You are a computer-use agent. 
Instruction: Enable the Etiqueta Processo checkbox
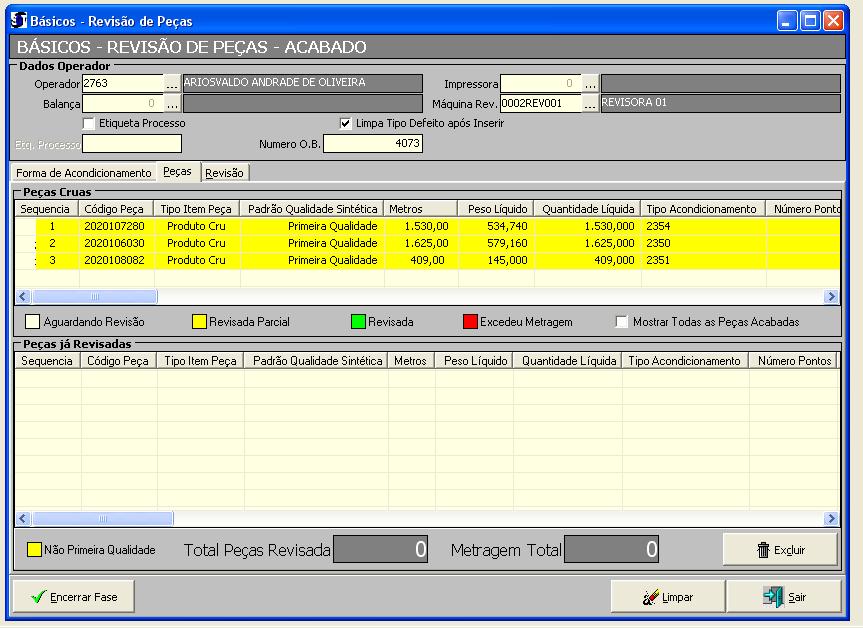pyautogui.click(x=90, y=123)
